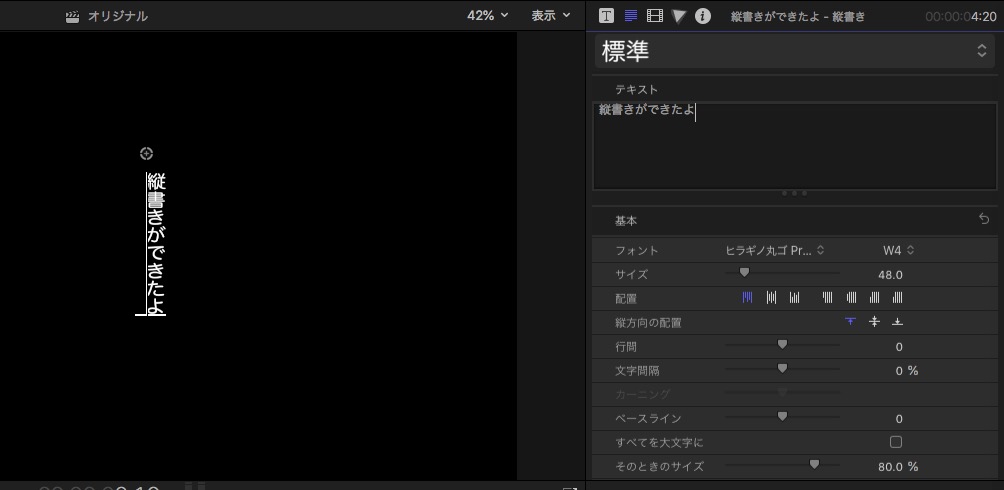The image size is (1004, 490).
Task: Click the clapperboard icon beside オリジナル
Action: pos(72,17)
